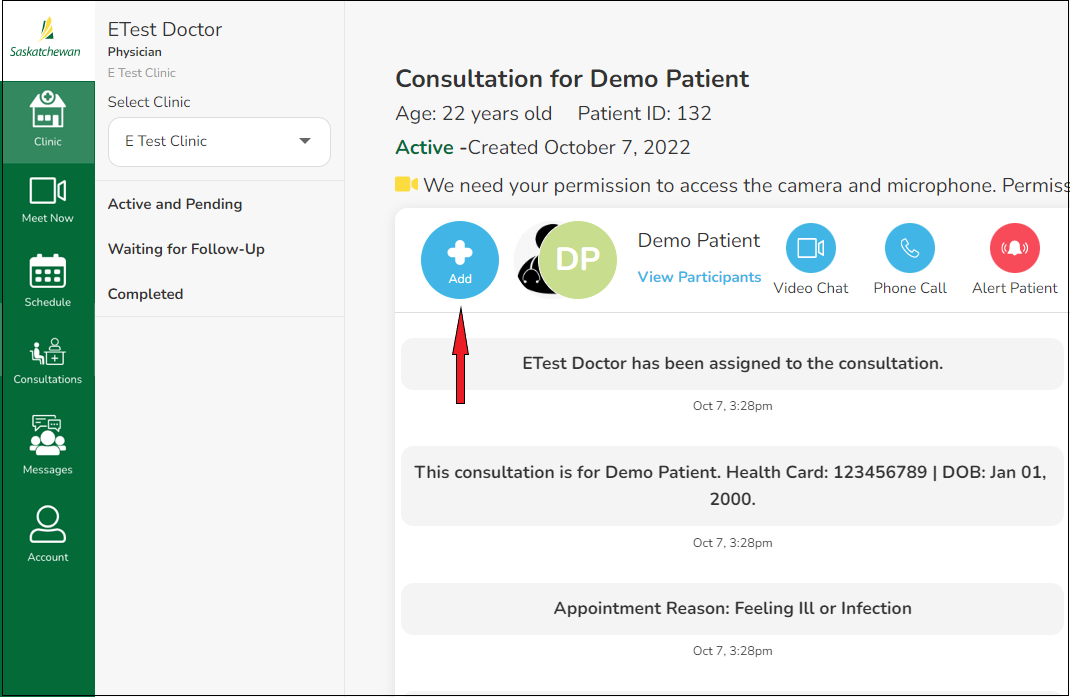
Task: Click the Saskatchewan logo
Action: click(45, 40)
